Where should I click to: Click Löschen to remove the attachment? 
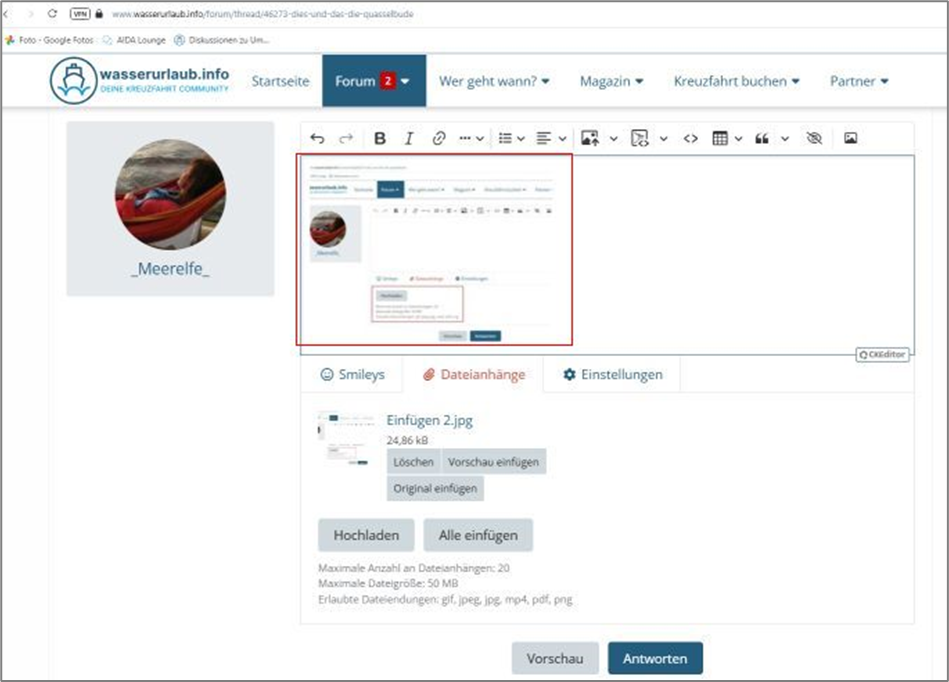pyautogui.click(x=413, y=462)
